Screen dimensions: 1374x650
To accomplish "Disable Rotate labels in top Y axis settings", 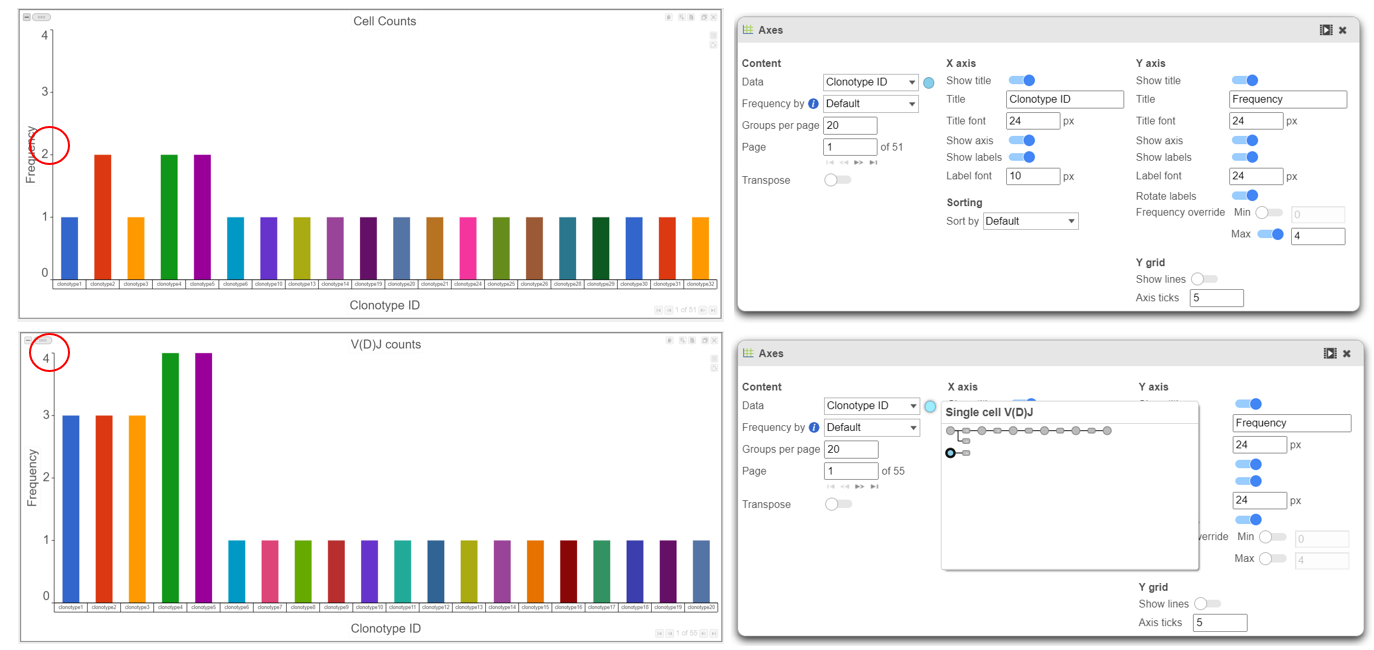I will tap(1245, 196).
